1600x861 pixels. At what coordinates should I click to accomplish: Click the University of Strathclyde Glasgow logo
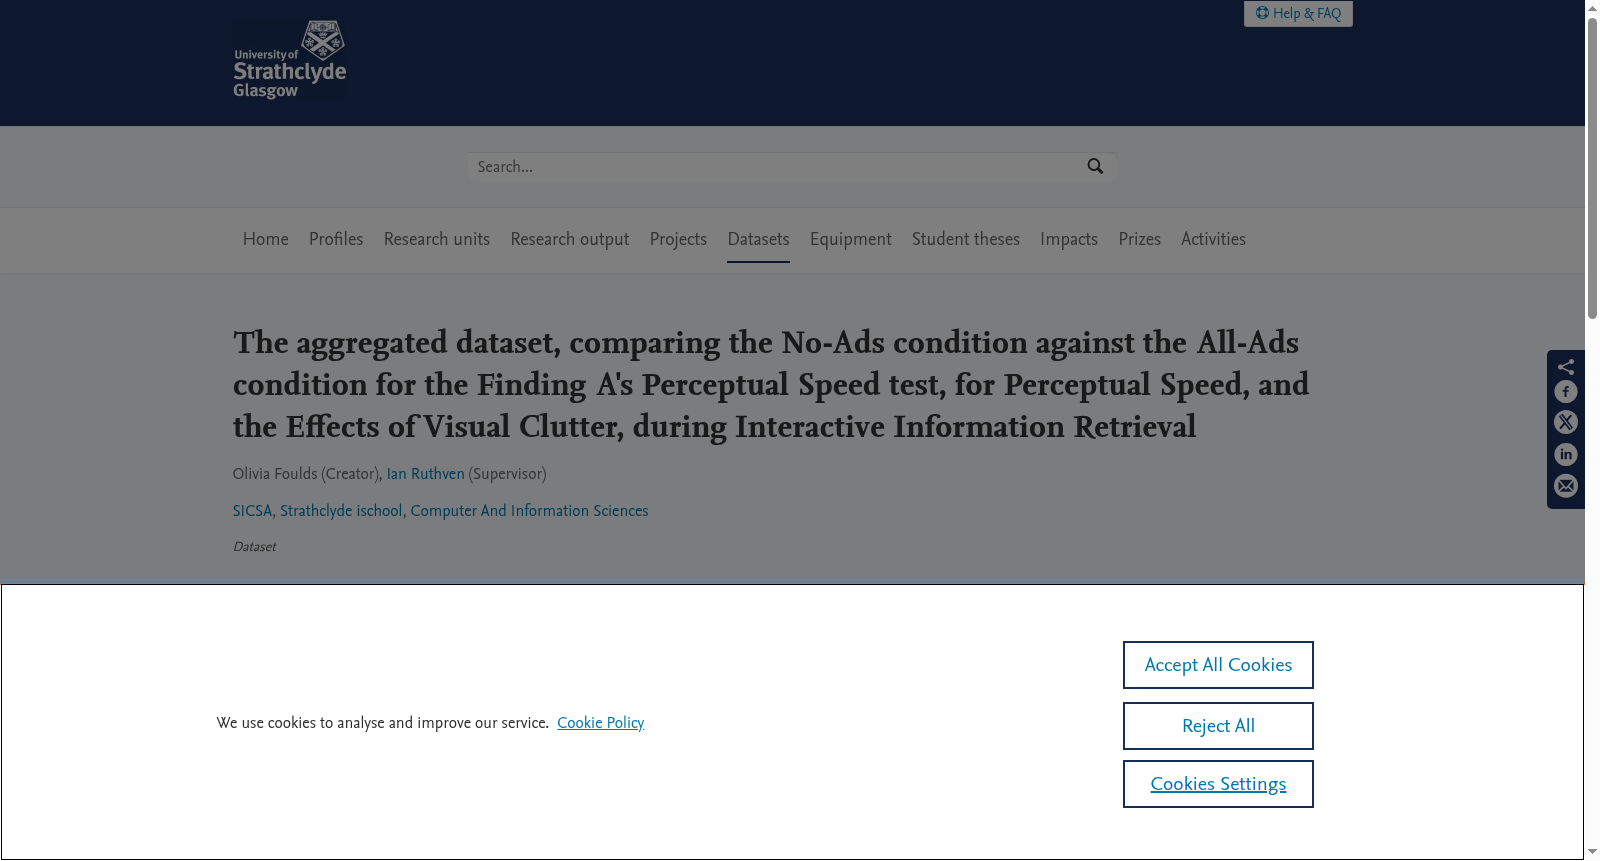(290, 61)
